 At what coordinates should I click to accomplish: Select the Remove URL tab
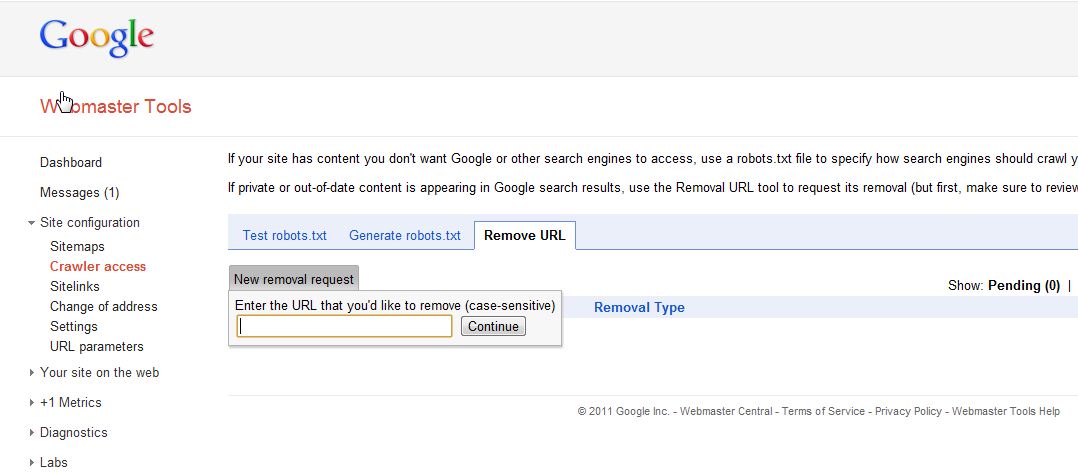coord(525,236)
